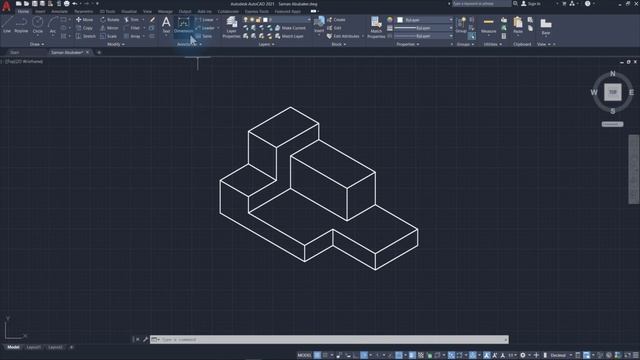Image resolution: width=640 pixels, height=360 pixels.
Task: Expand the Utilities panel
Action: click(x=493, y=44)
